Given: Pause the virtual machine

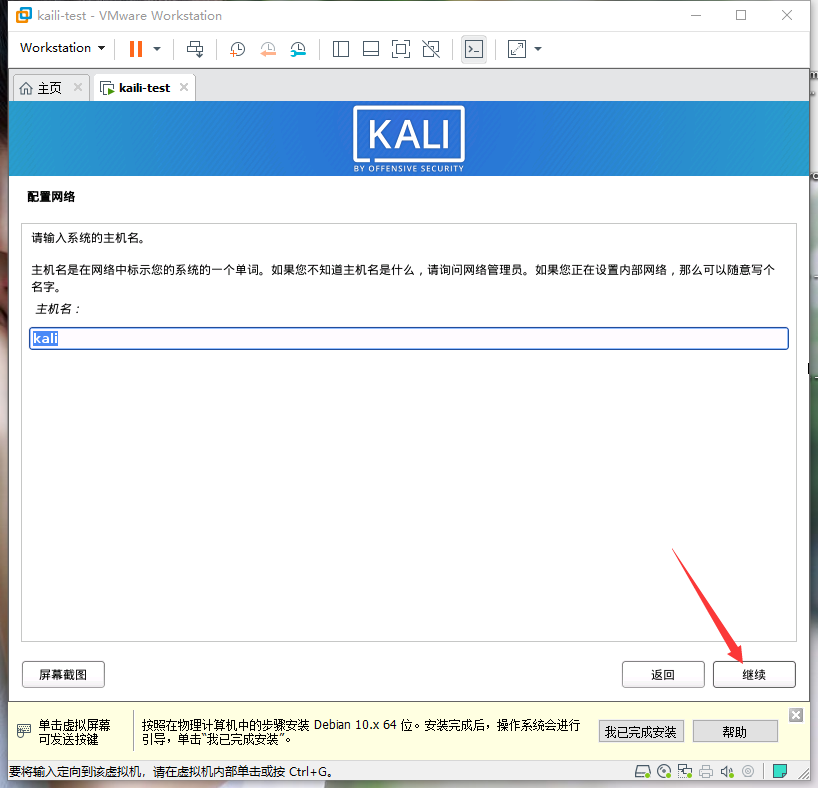Looking at the screenshot, I should click(136, 49).
